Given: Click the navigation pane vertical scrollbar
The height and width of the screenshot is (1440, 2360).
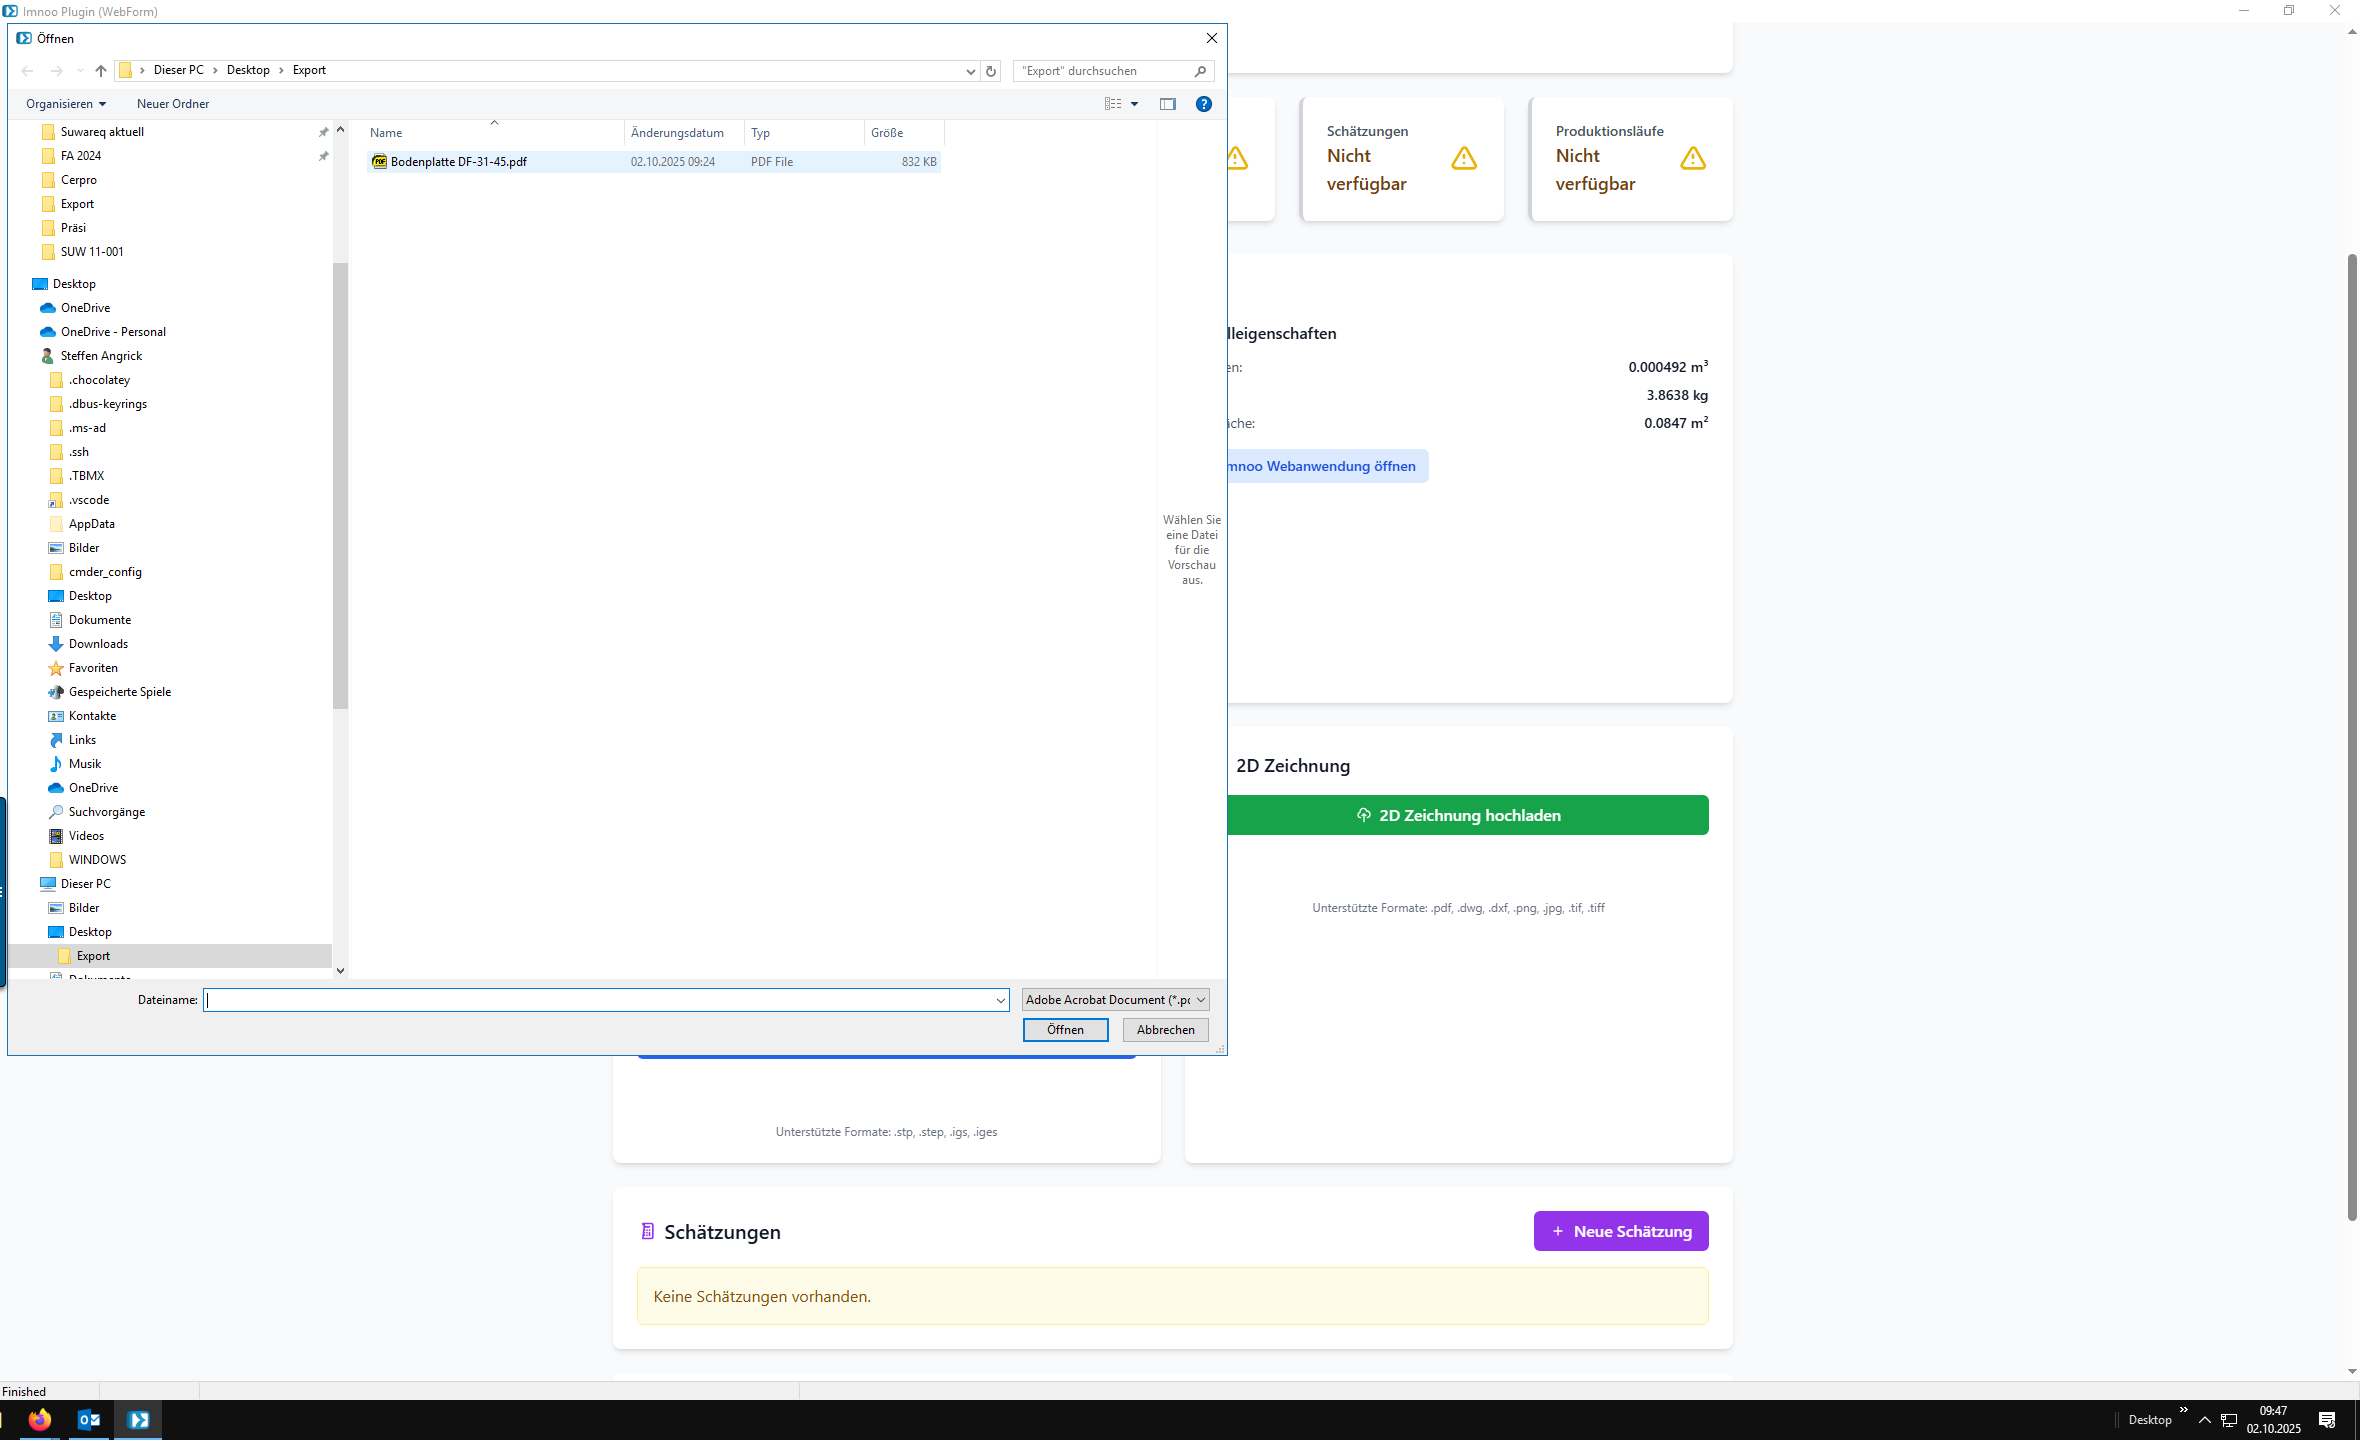Looking at the screenshot, I should 340,486.
